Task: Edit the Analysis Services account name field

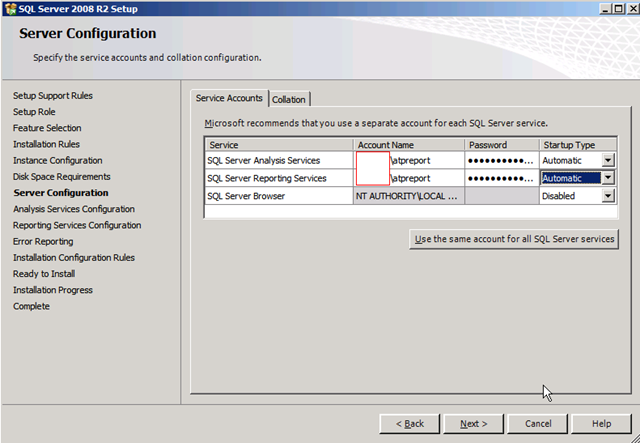Action: [x=410, y=161]
